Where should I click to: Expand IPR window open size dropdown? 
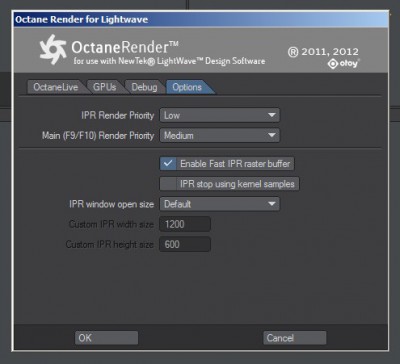(x=220, y=204)
